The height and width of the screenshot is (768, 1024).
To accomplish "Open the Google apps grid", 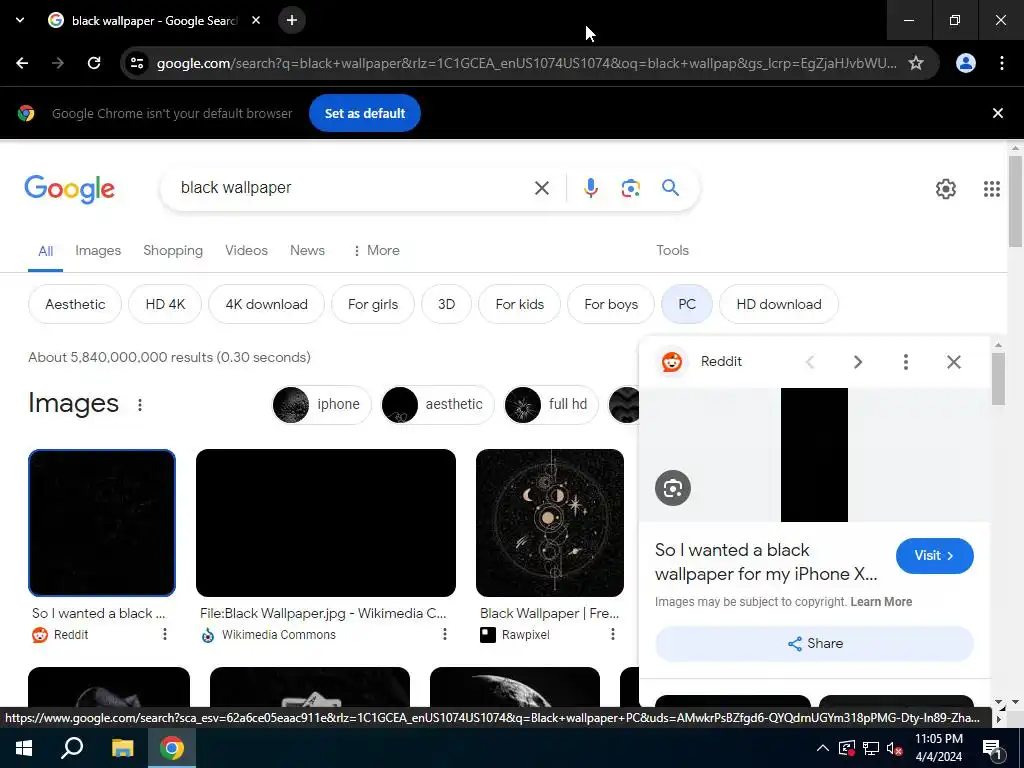I will point(992,189).
